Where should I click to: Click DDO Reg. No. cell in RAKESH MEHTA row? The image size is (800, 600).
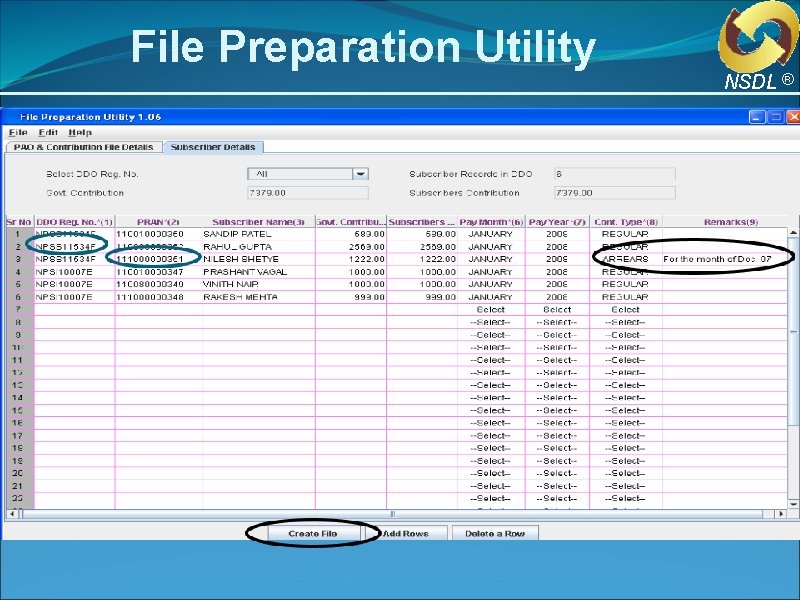(74, 297)
